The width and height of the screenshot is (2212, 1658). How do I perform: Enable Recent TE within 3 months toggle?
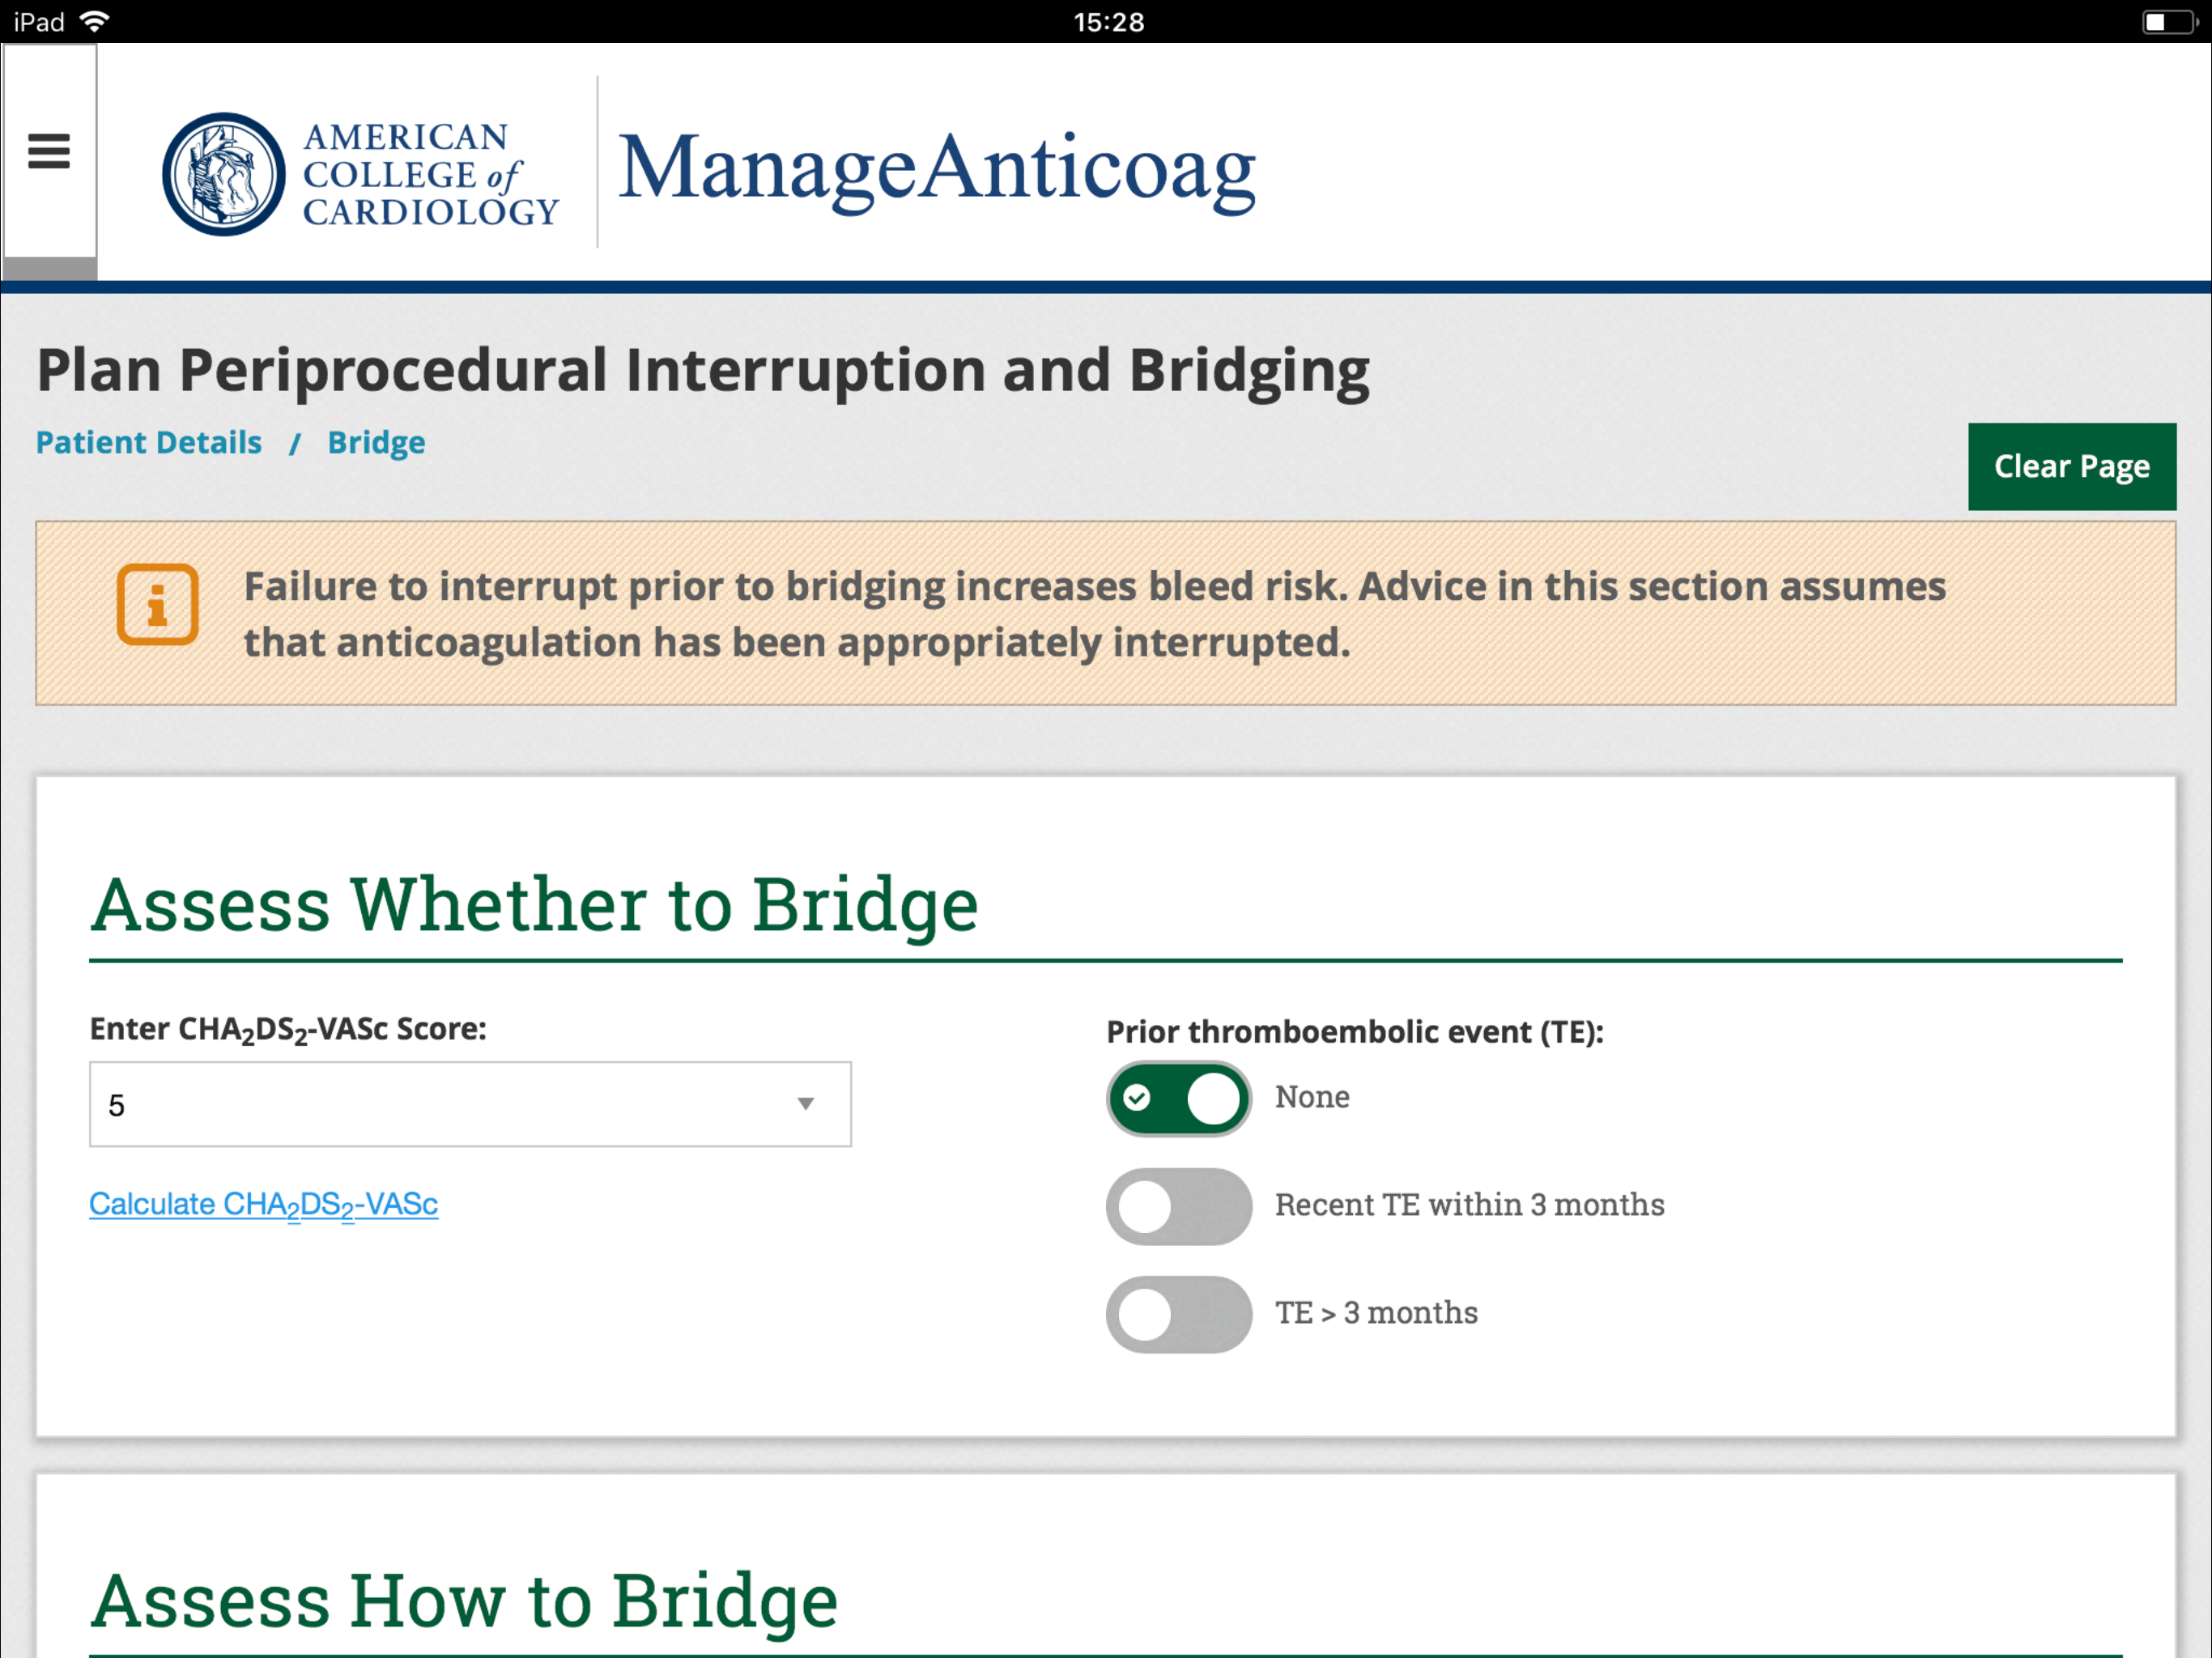(x=1178, y=1206)
